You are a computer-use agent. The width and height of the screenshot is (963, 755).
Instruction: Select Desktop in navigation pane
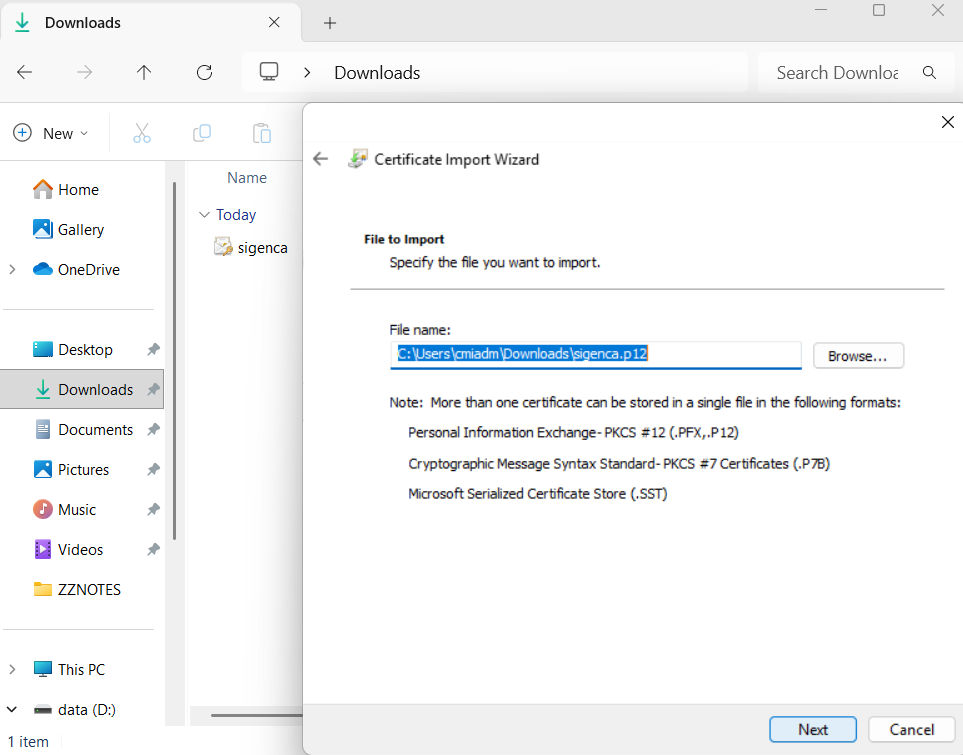pos(85,349)
